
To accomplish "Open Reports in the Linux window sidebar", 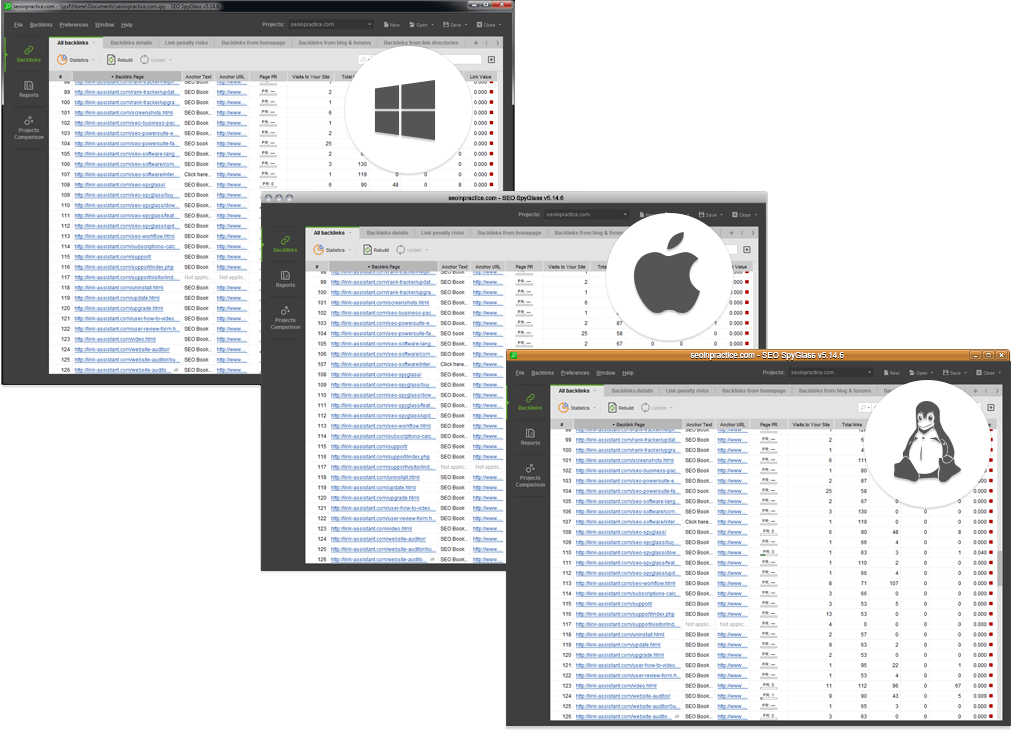I will tap(530, 437).
